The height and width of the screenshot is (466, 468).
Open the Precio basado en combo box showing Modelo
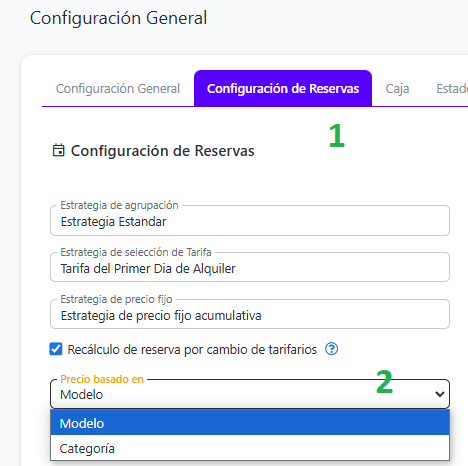point(250,394)
